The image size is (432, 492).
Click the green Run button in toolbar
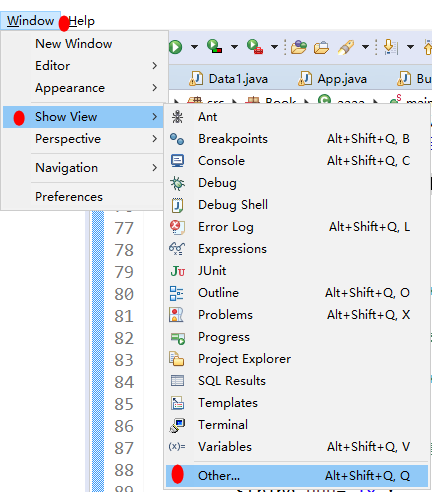(x=176, y=47)
